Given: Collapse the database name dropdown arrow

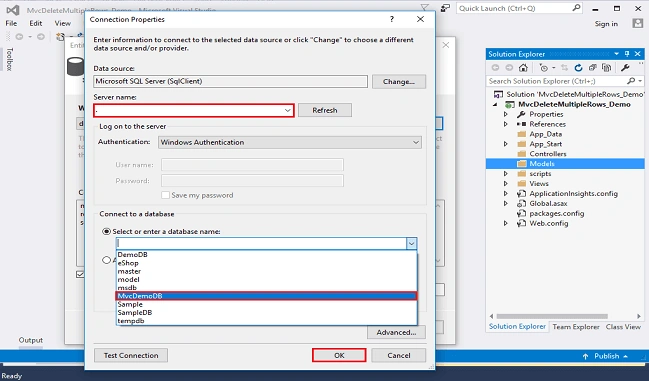Looking at the screenshot, I should click(411, 244).
